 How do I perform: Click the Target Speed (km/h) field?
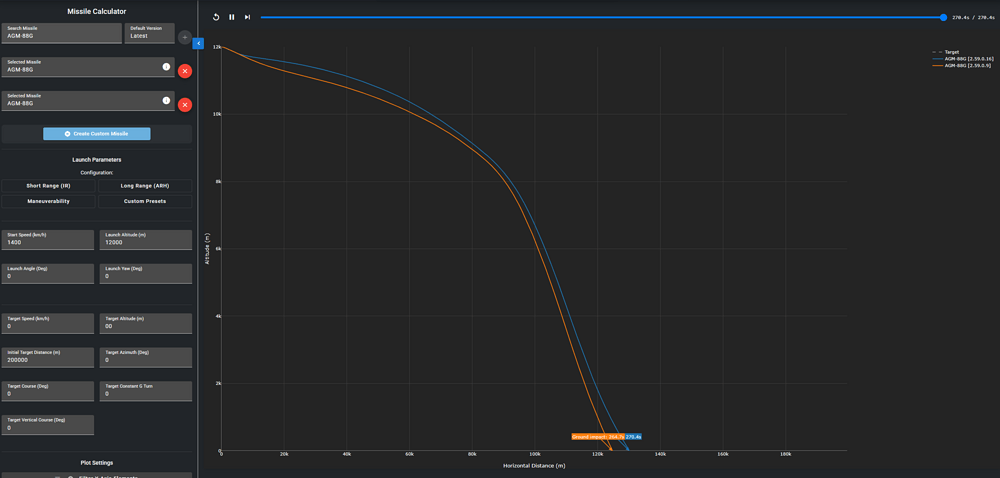pos(48,323)
